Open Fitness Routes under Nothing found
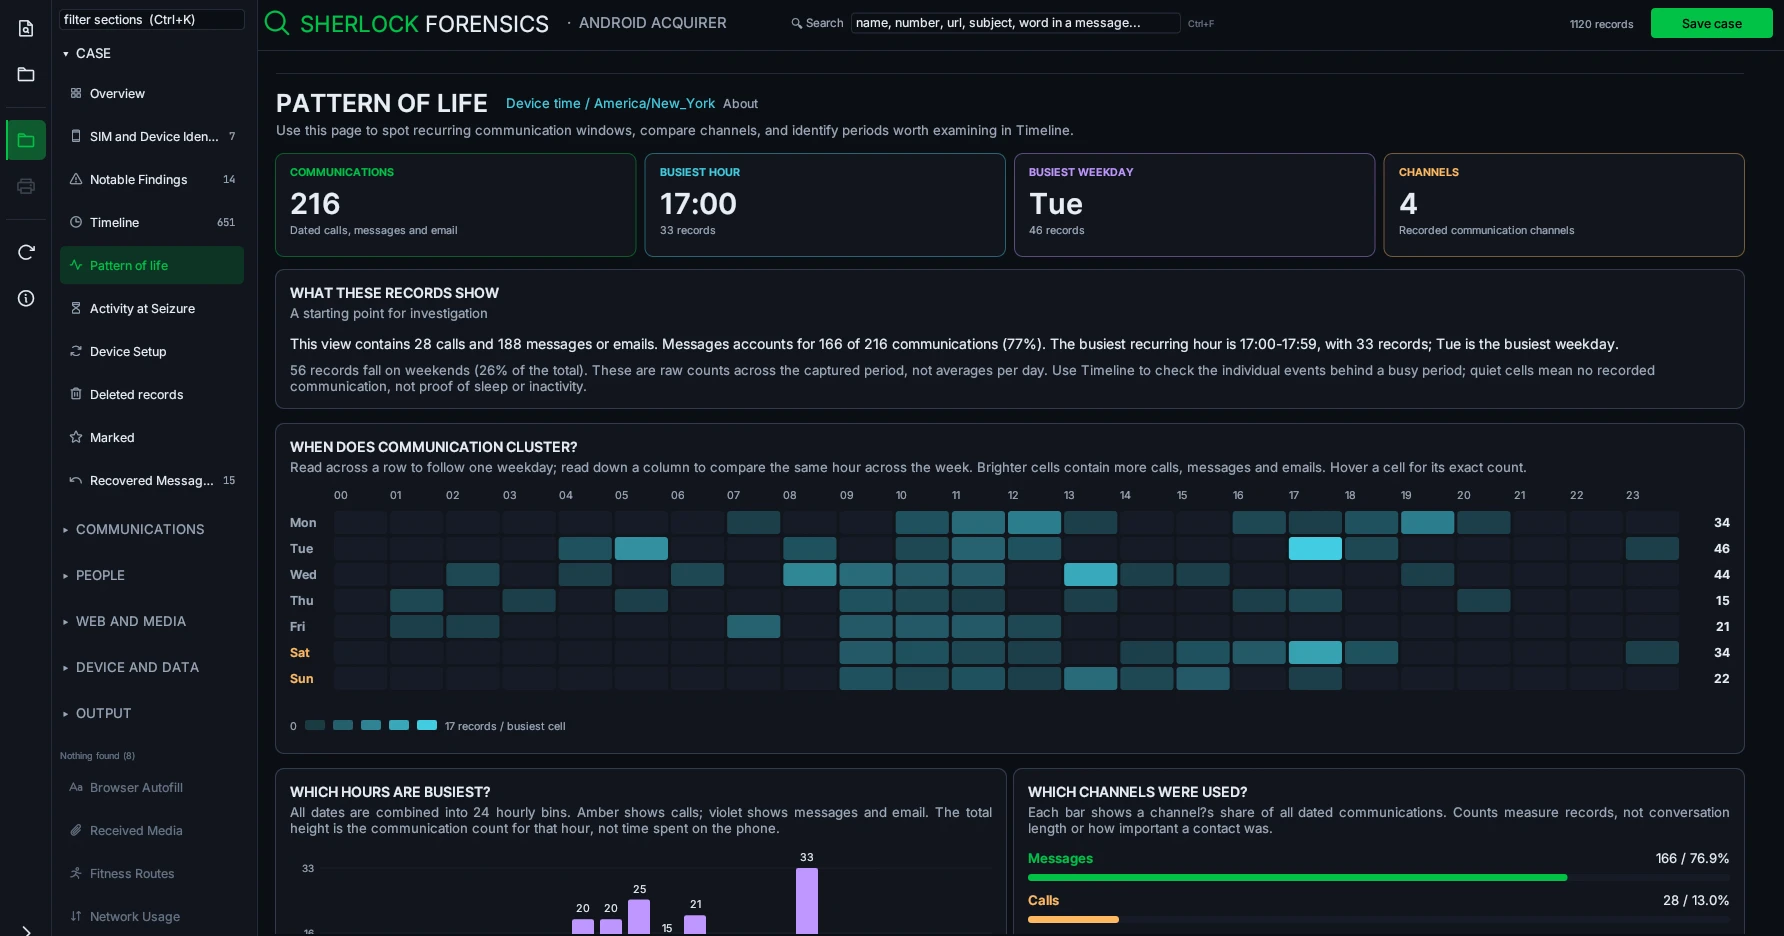Viewport: 1784px width, 936px height. [x=152, y=873]
